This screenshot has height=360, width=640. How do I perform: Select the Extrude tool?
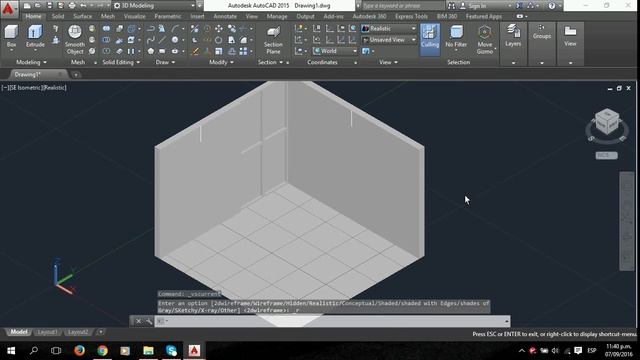point(35,37)
